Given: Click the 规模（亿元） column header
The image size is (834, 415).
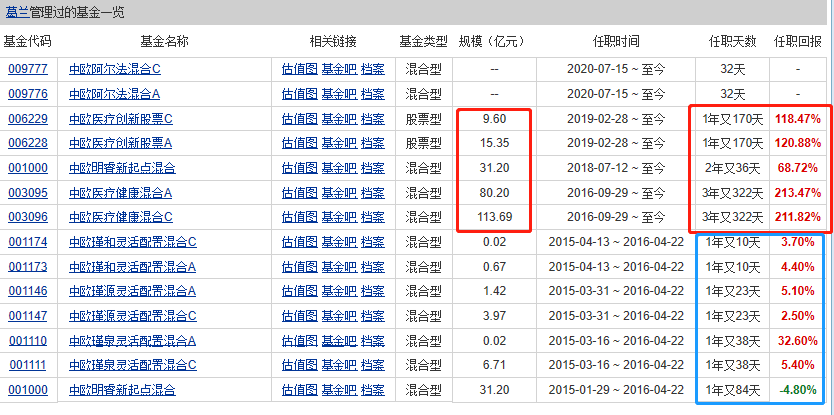Looking at the screenshot, I should 492,41.
